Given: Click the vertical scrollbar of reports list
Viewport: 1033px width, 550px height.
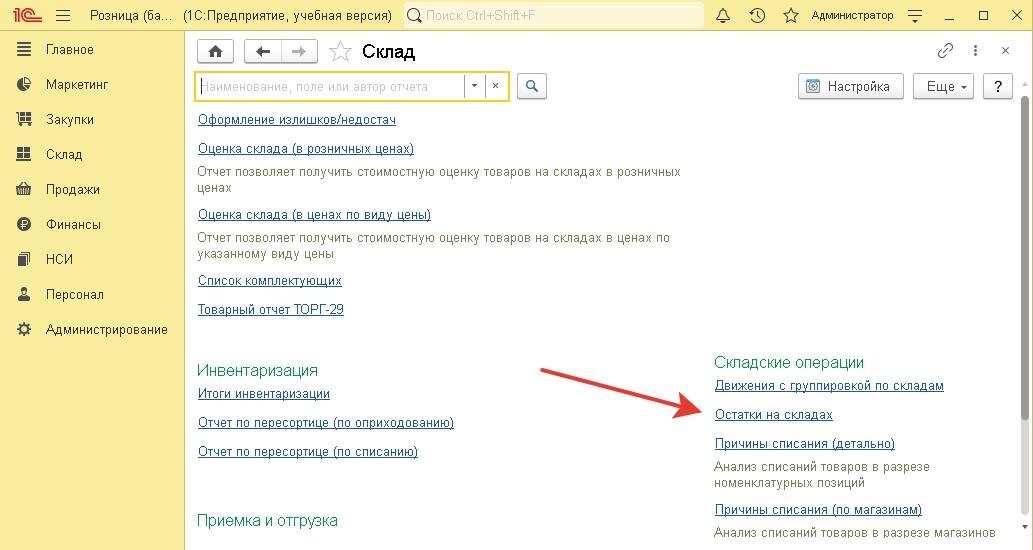Looking at the screenshot, I should [x=1024, y=257].
